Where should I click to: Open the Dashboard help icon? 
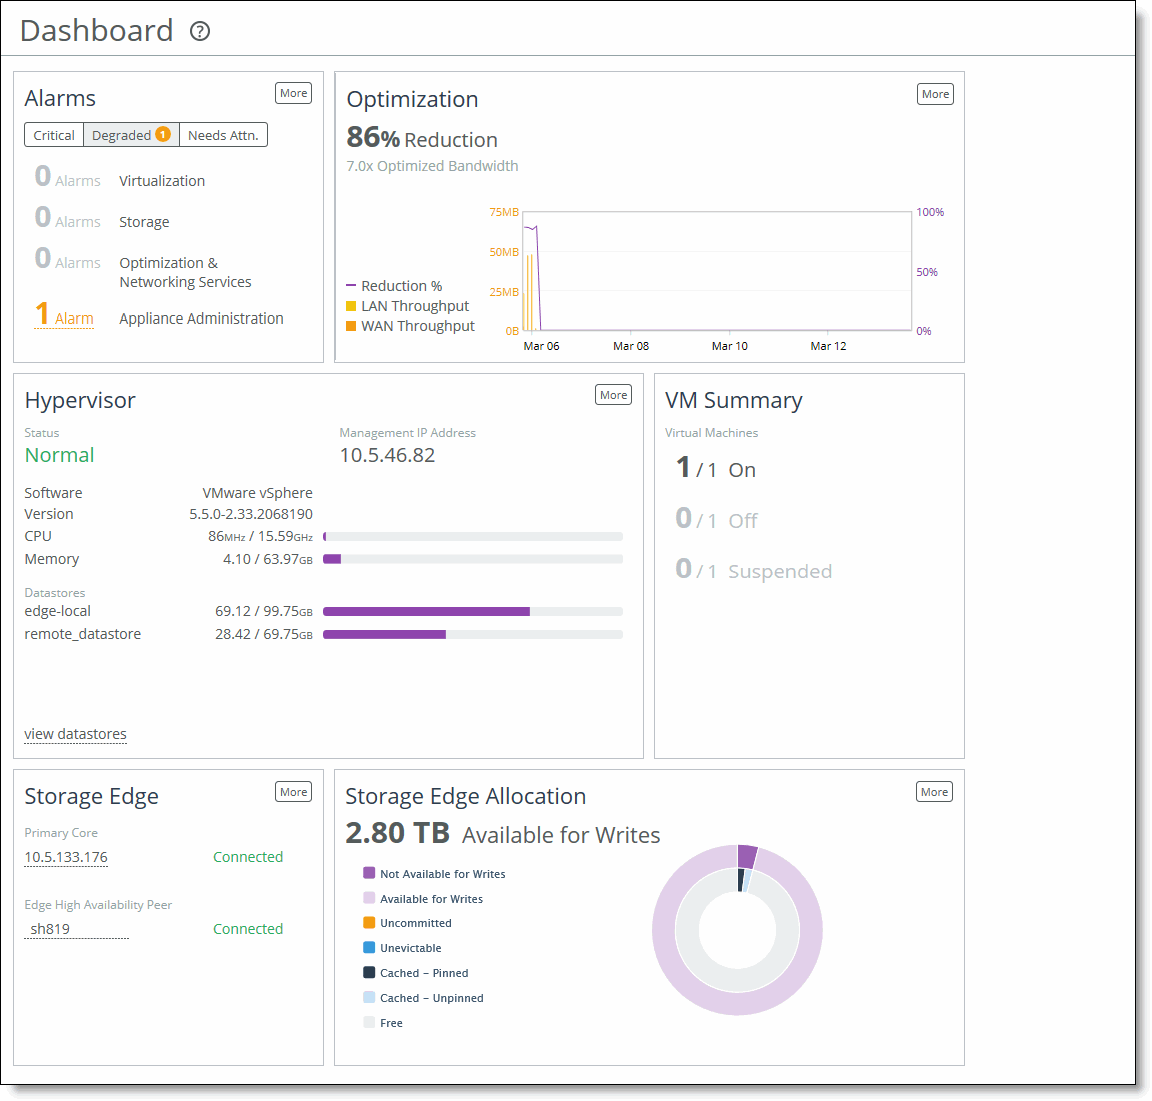pyautogui.click(x=199, y=31)
